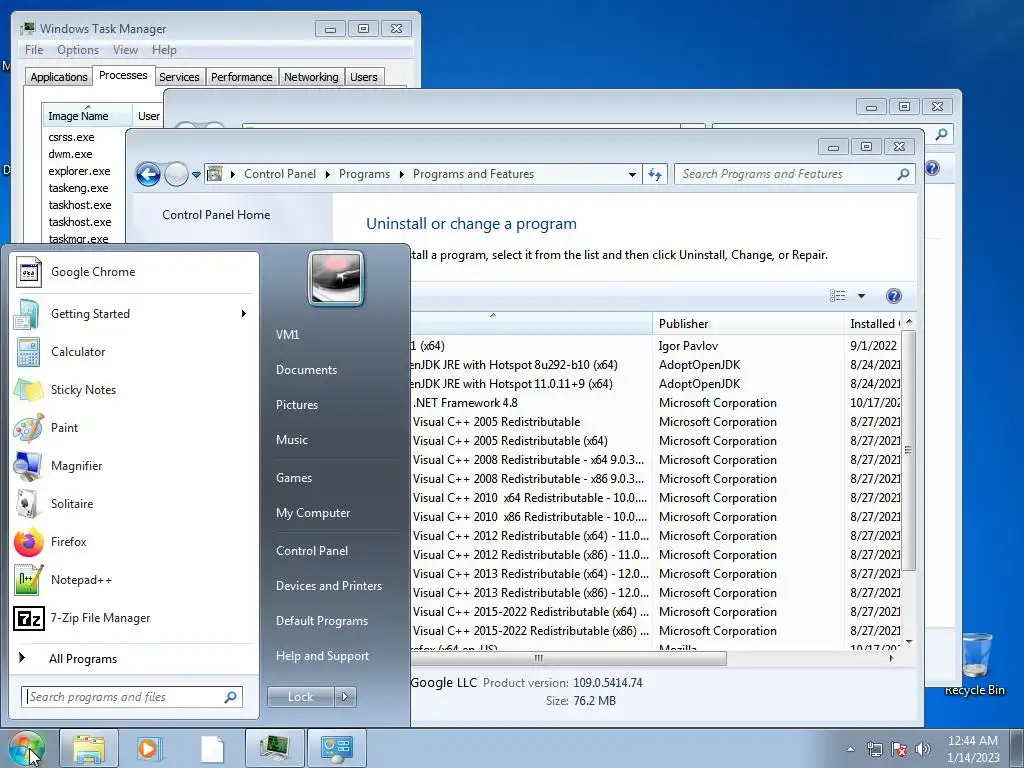Image resolution: width=1024 pixels, height=768 pixels.
Task: Click Refresh button next to address bar
Action: pyautogui.click(x=655, y=174)
